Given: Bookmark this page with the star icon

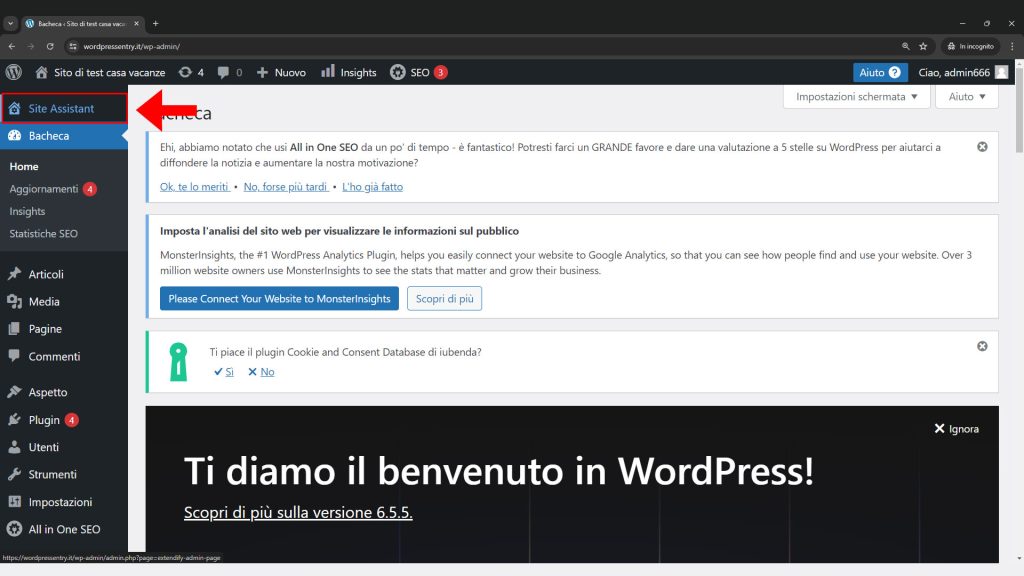Looking at the screenshot, I should pyautogui.click(x=923, y=46).
